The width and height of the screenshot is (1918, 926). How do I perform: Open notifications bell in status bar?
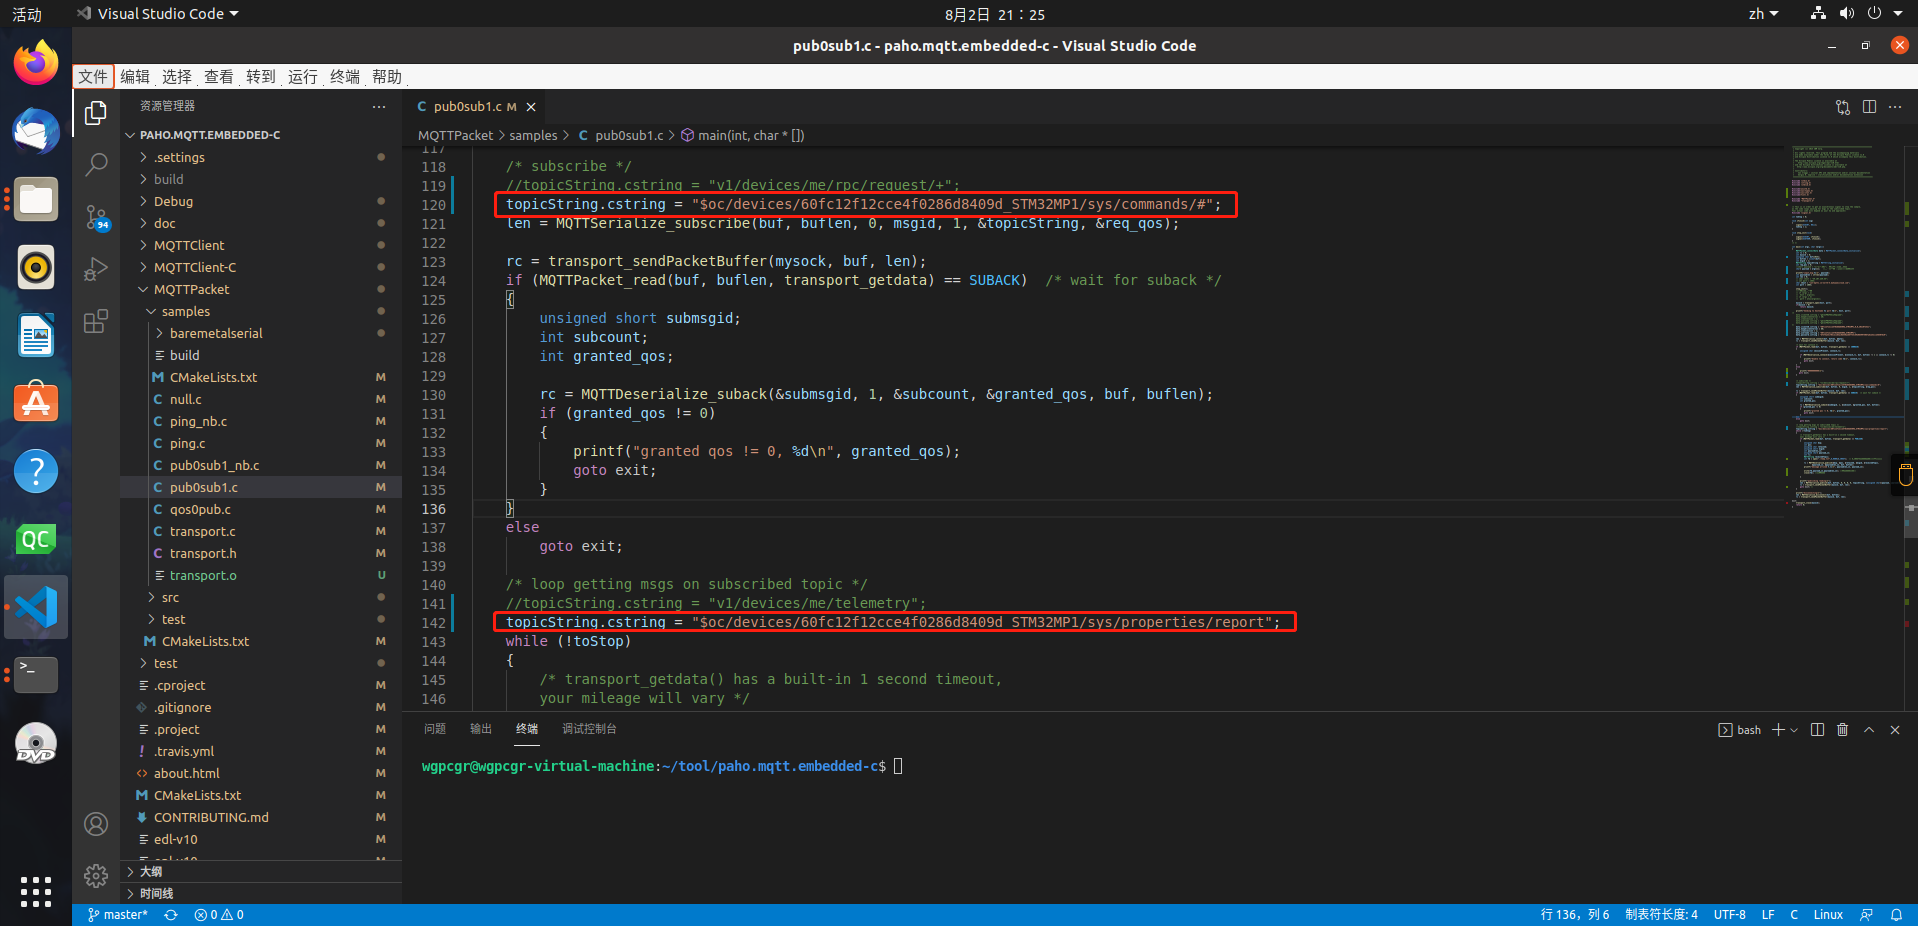(1896, 915)
